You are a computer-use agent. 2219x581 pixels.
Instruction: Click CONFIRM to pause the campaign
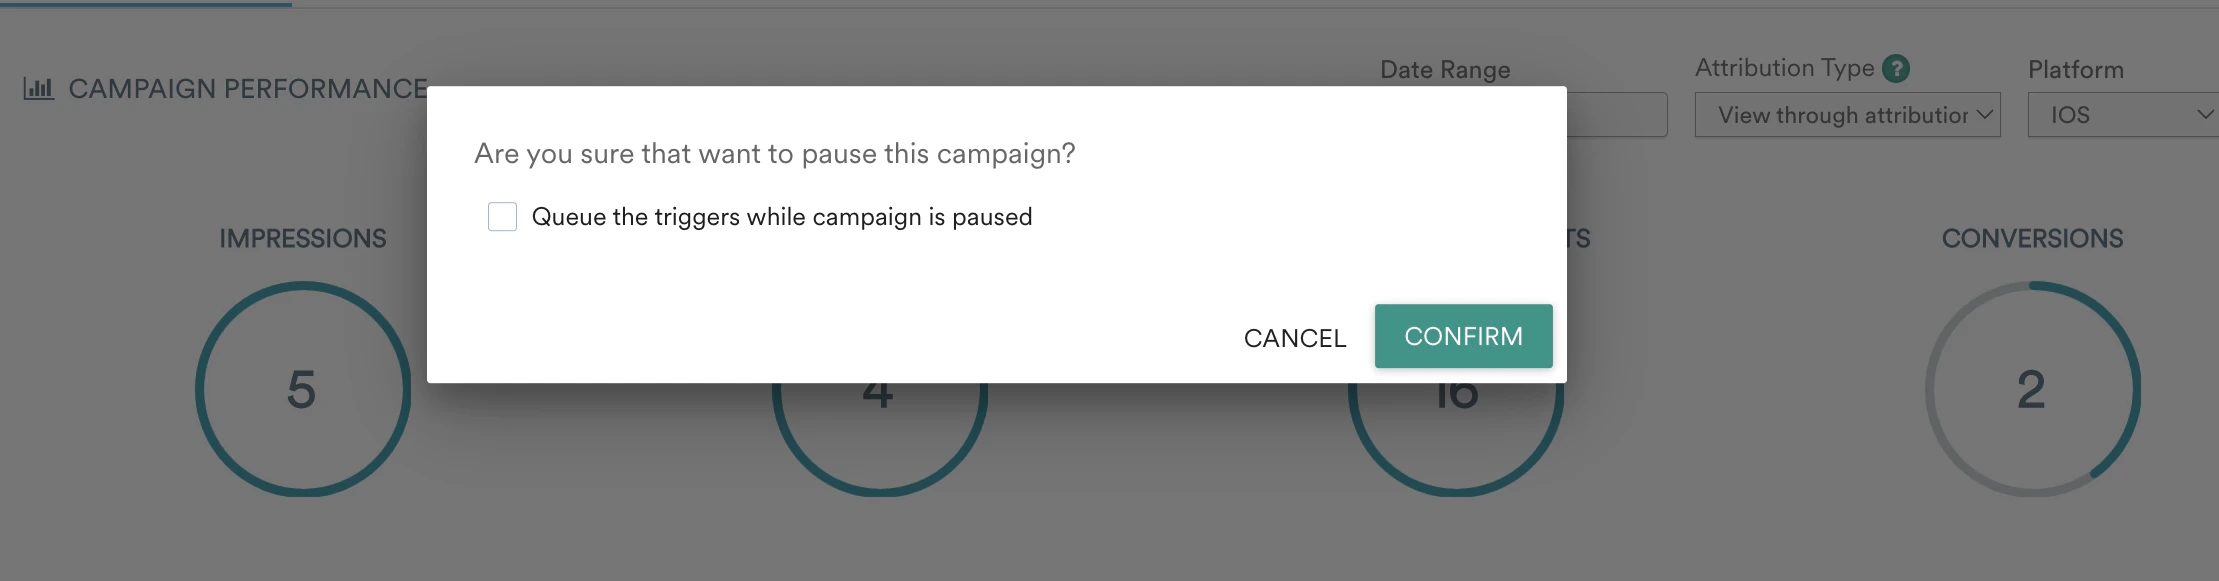pyautogui.click(x=1463, y=336)
